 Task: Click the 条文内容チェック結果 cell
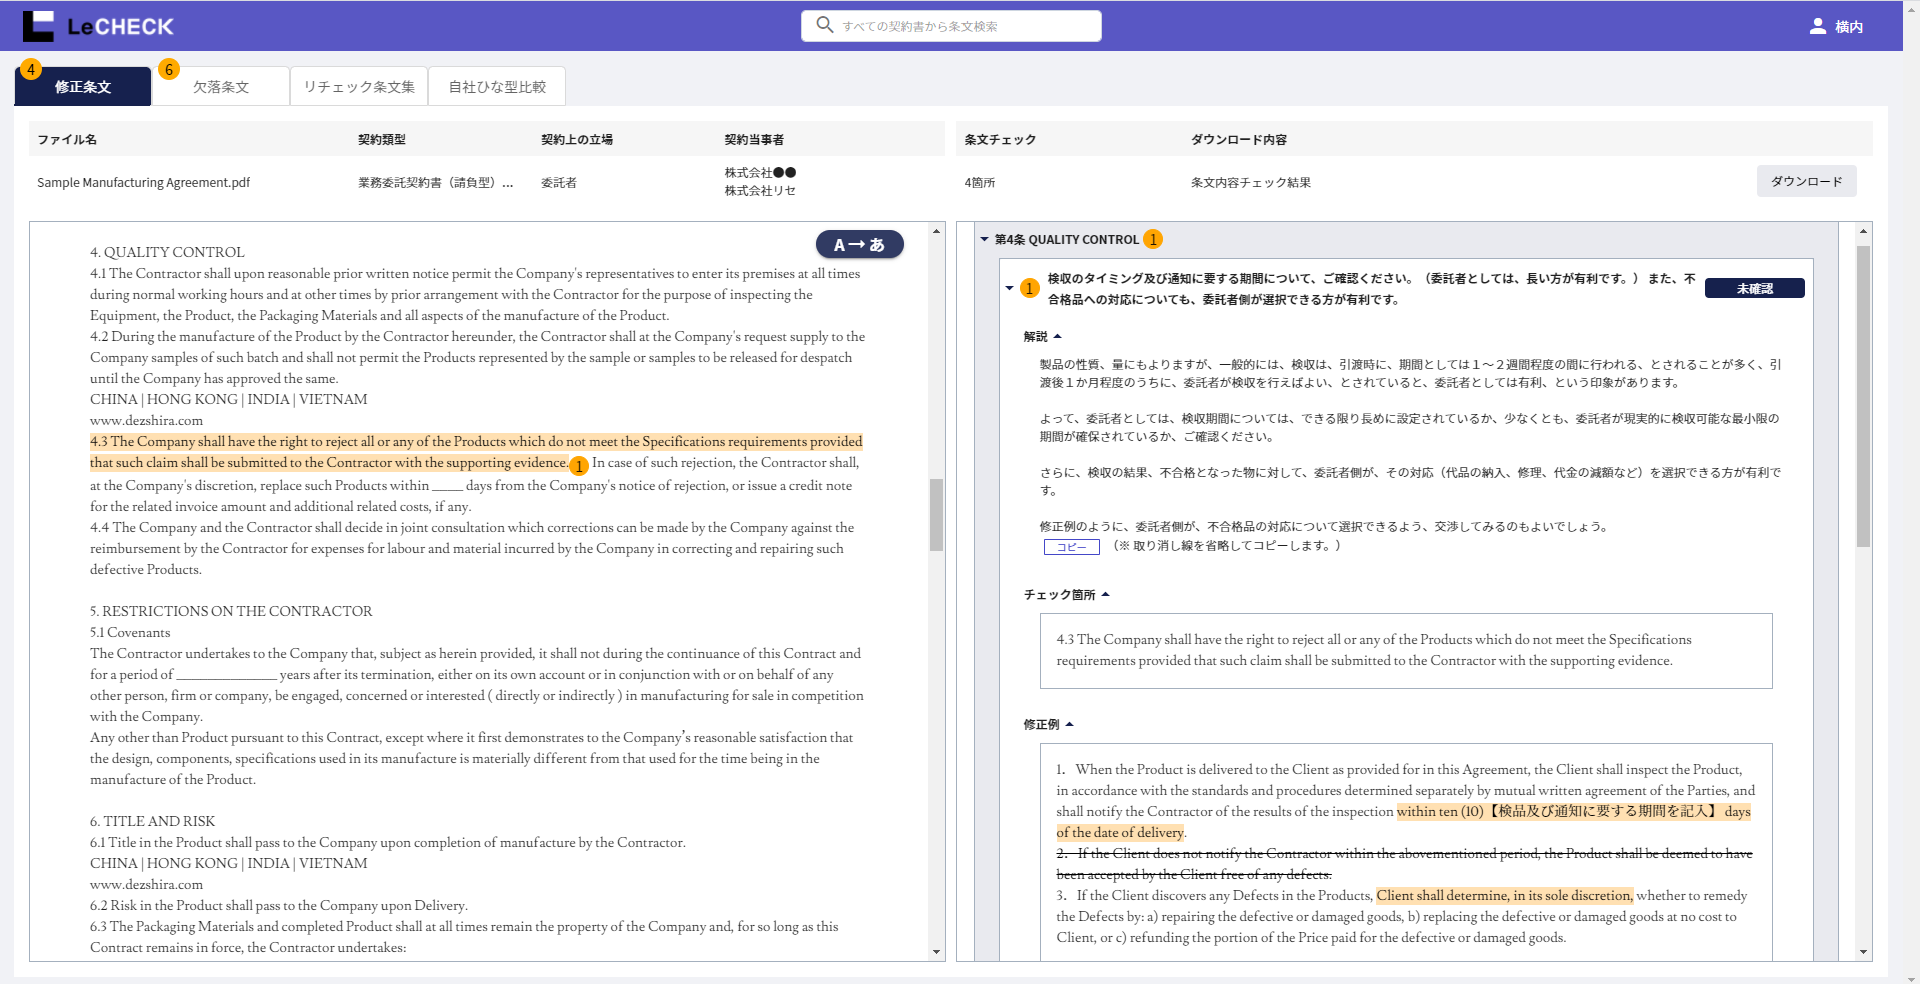click(x=1250, y=182)
